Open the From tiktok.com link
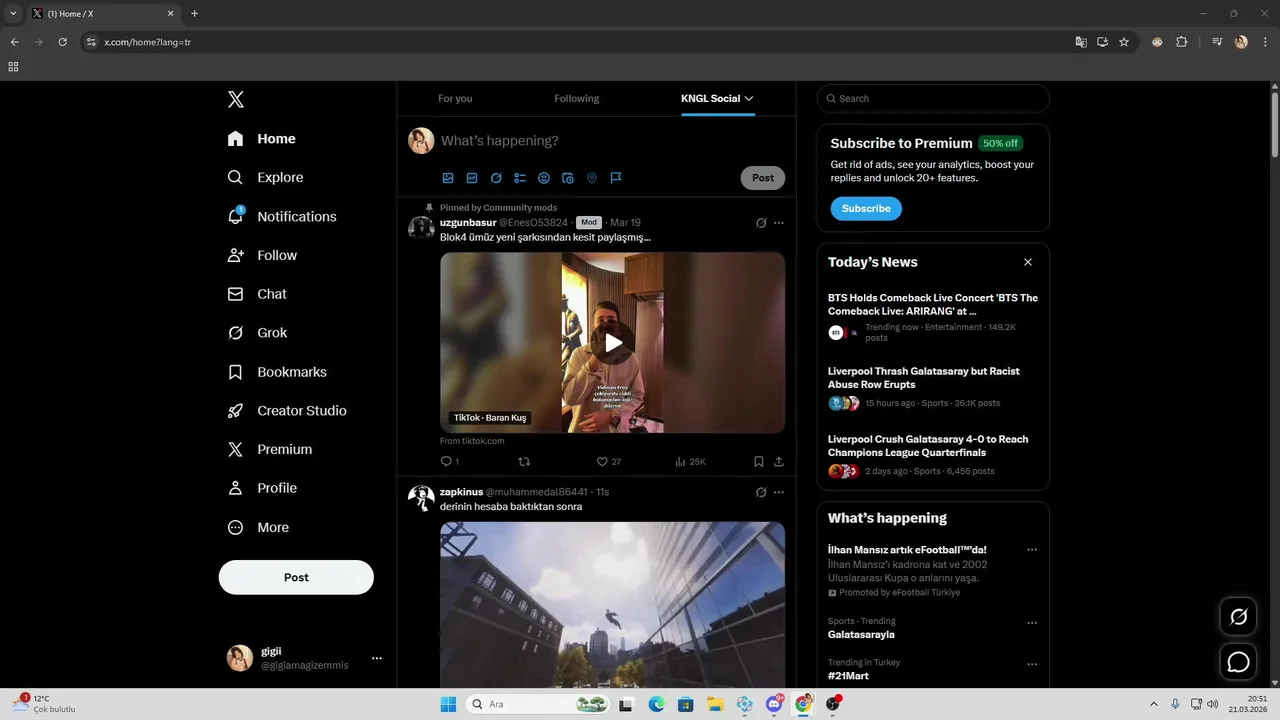Screen dimensions: 1280x720 click(472, 441)
